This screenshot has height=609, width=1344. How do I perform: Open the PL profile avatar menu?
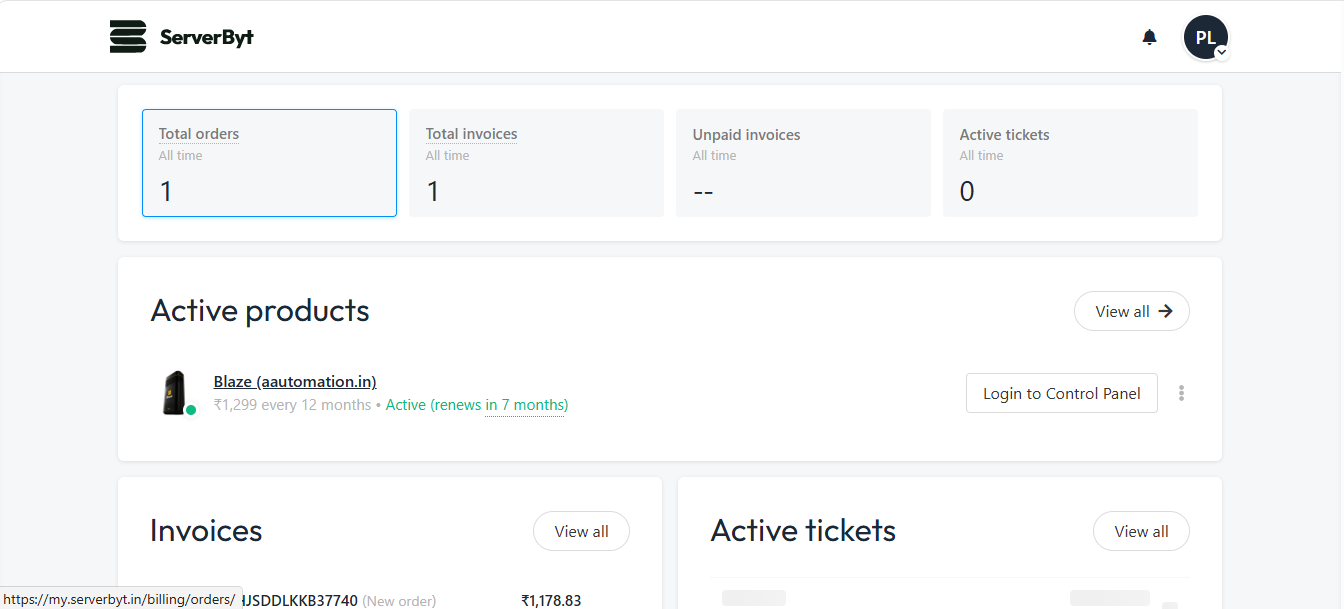pyautogui.click(x=1205, y=37)
